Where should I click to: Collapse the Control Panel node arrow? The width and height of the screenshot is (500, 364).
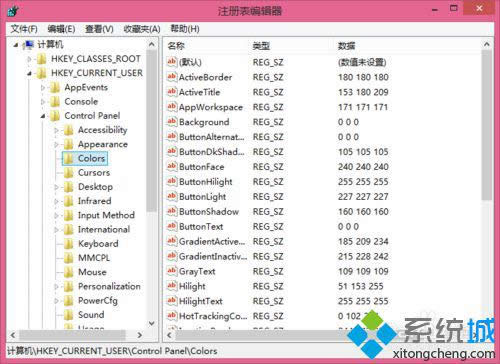pos(43,116)
